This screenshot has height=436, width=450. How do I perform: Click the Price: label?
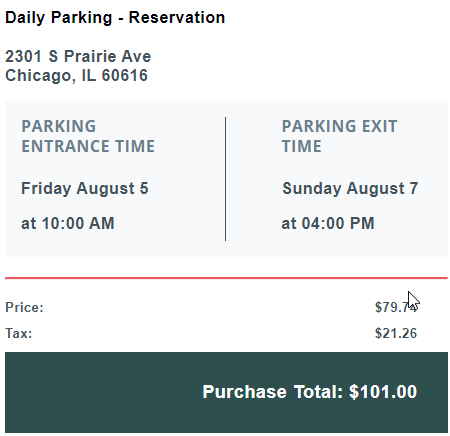pos(24,307)
